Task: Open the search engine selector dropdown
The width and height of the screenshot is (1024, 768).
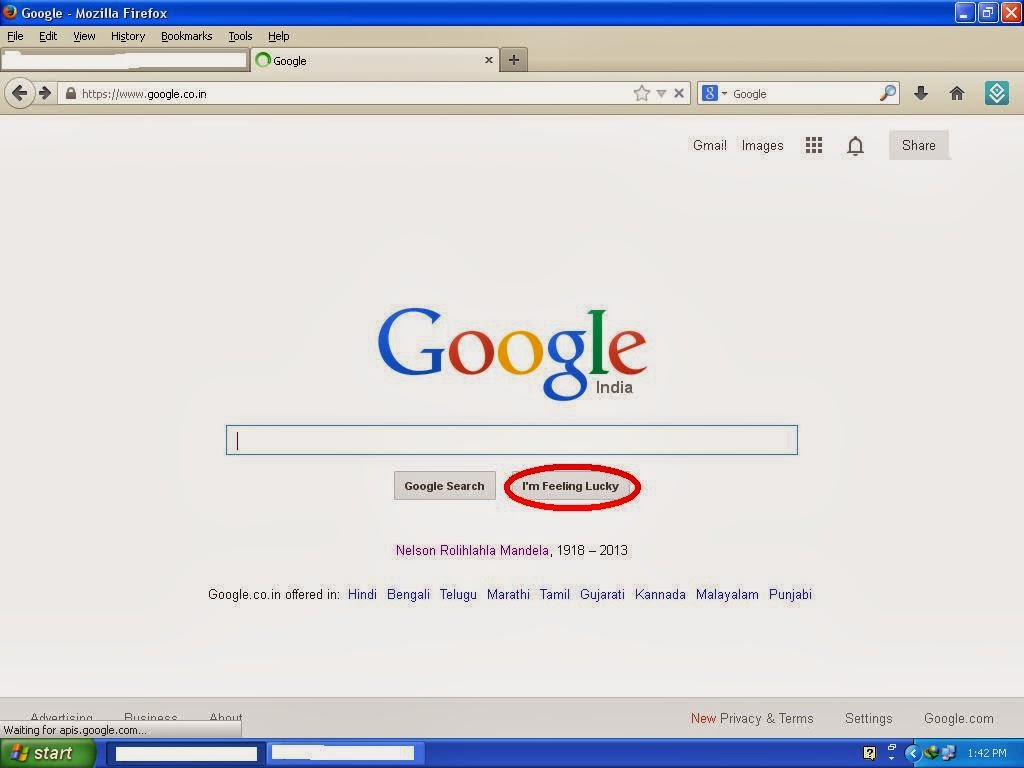Action: (714, 93)
